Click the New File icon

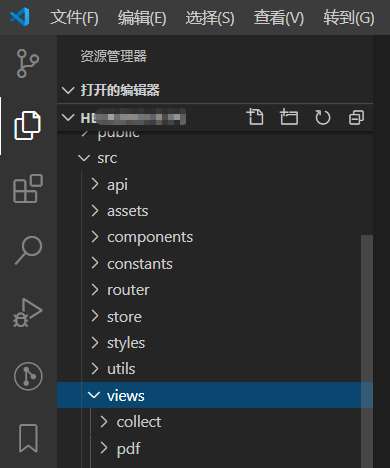pyautogui.click(x=255, y=117)
